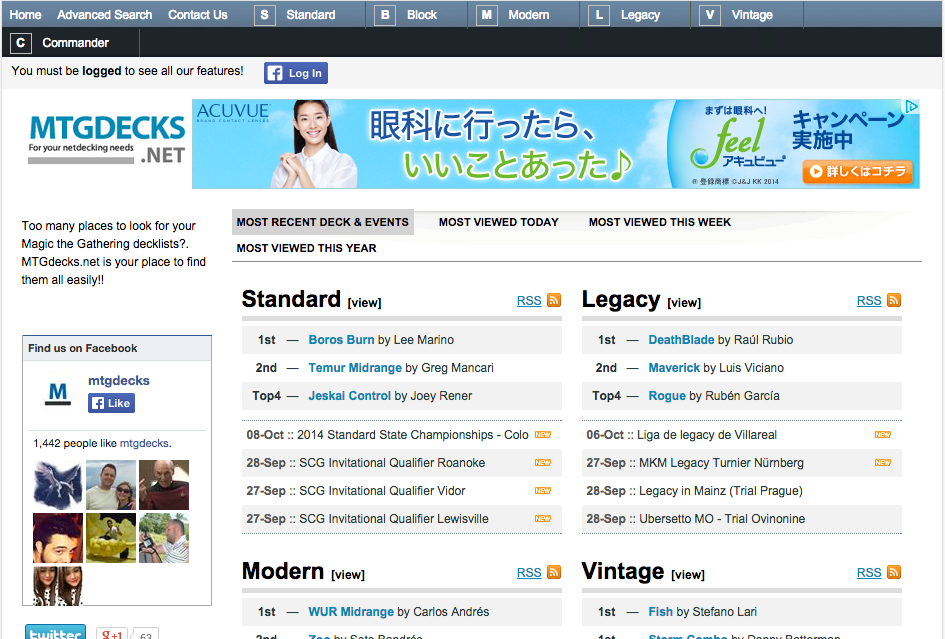Open the Standard format menu
This screenshot has height=639, width=945.
point(310,15)
